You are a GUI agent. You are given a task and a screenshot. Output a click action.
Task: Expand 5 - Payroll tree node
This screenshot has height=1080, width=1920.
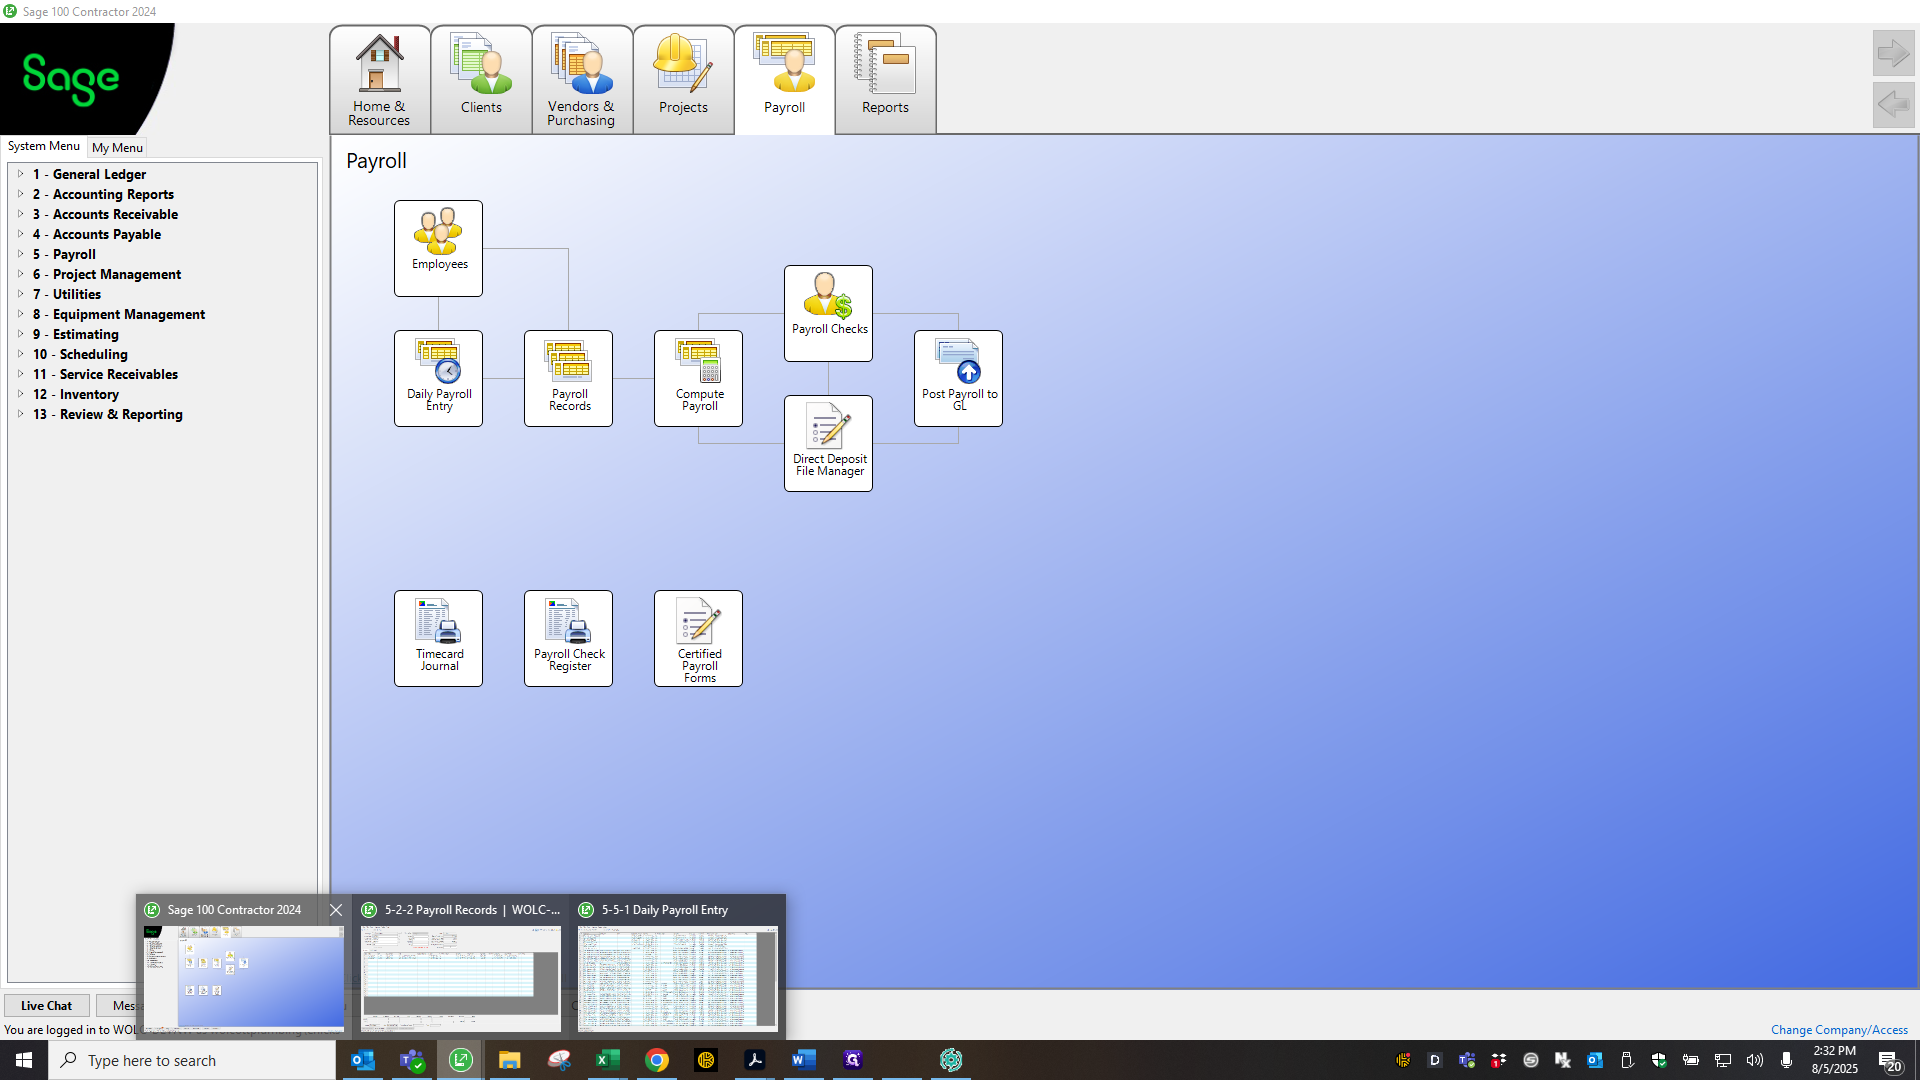[20, 254]
